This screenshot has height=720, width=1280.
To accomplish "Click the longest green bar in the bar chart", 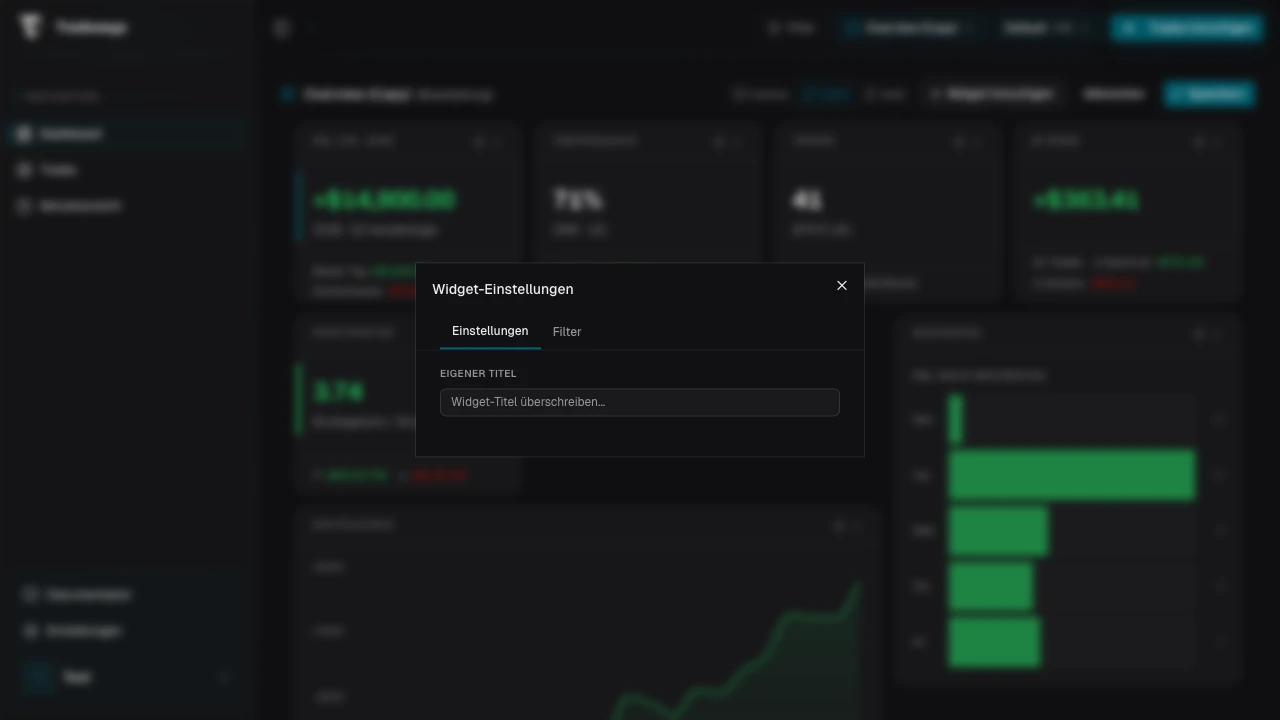I will pos(1071,475).
